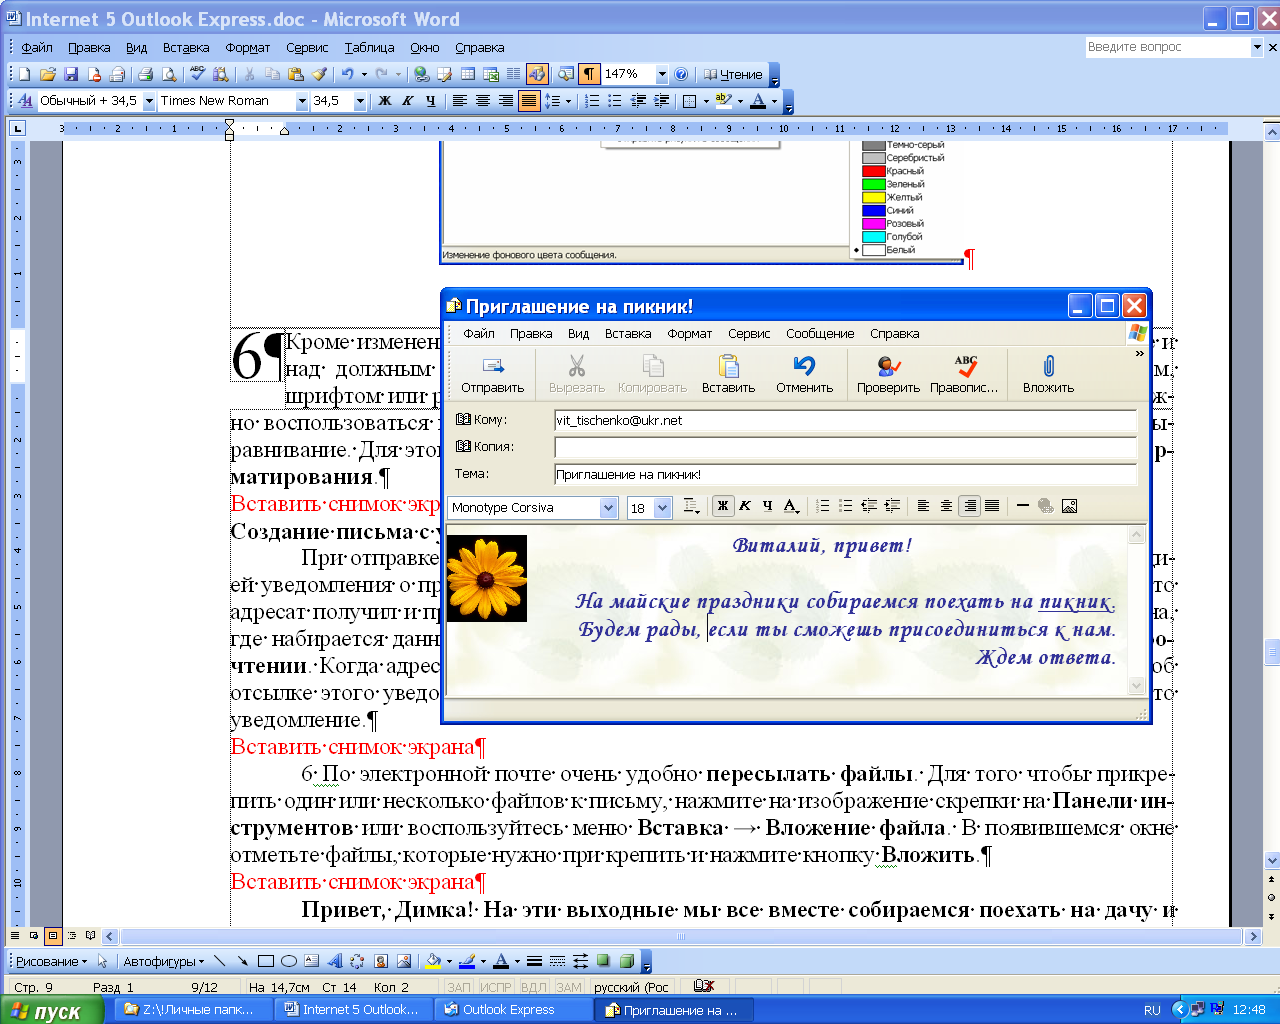Toggle Justify alignment in Word toolbar
This screenshot has width=1280, height=1024.
[529, 101]
